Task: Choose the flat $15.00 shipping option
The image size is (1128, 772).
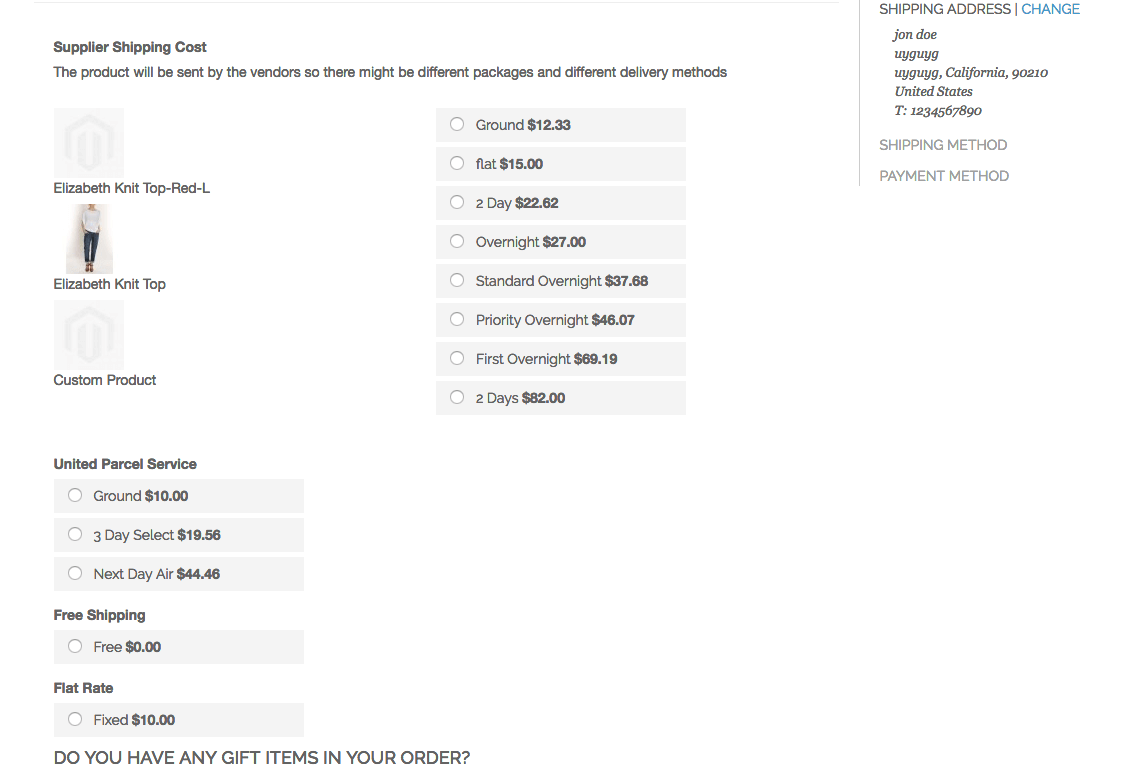Action: pyautogui.click(x=457, y=164)
